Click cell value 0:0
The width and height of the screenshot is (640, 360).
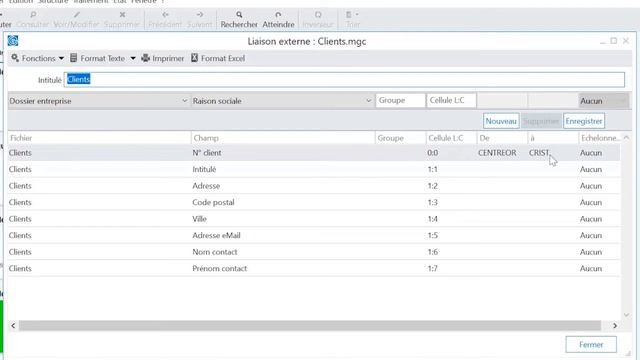(433, 153)
